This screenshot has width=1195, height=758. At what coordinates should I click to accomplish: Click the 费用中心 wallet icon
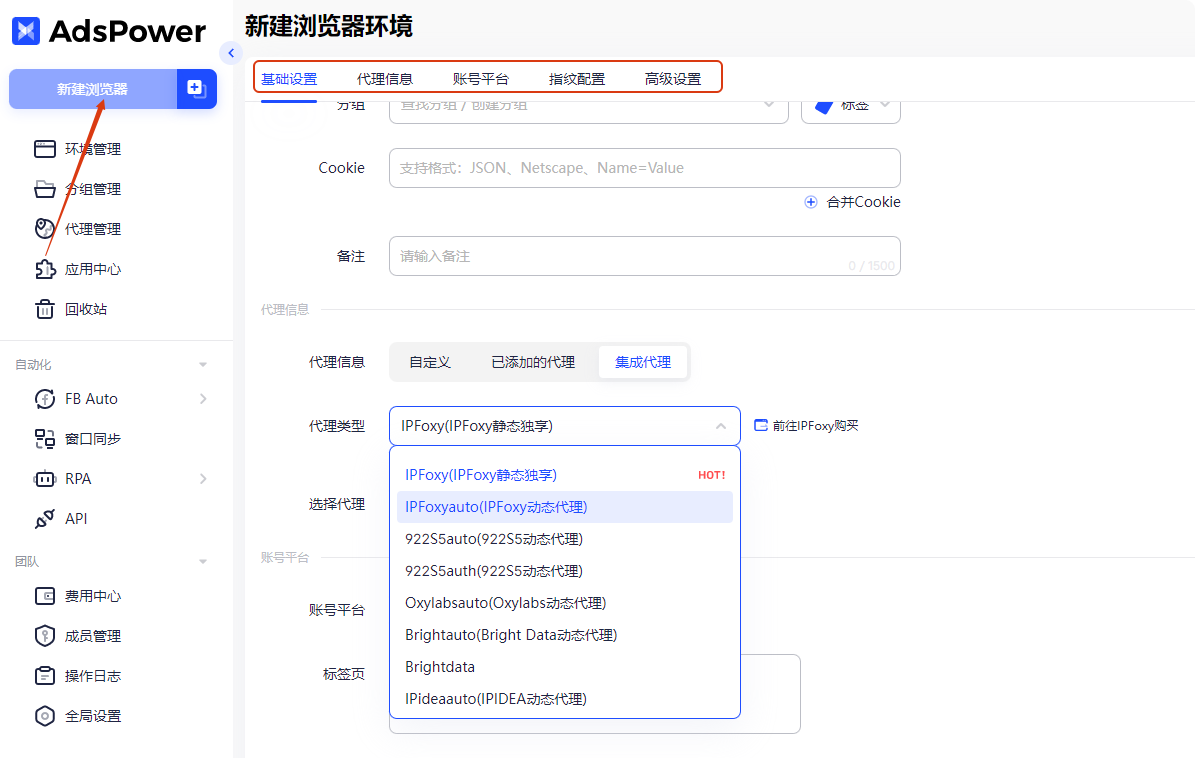[45, 596]
